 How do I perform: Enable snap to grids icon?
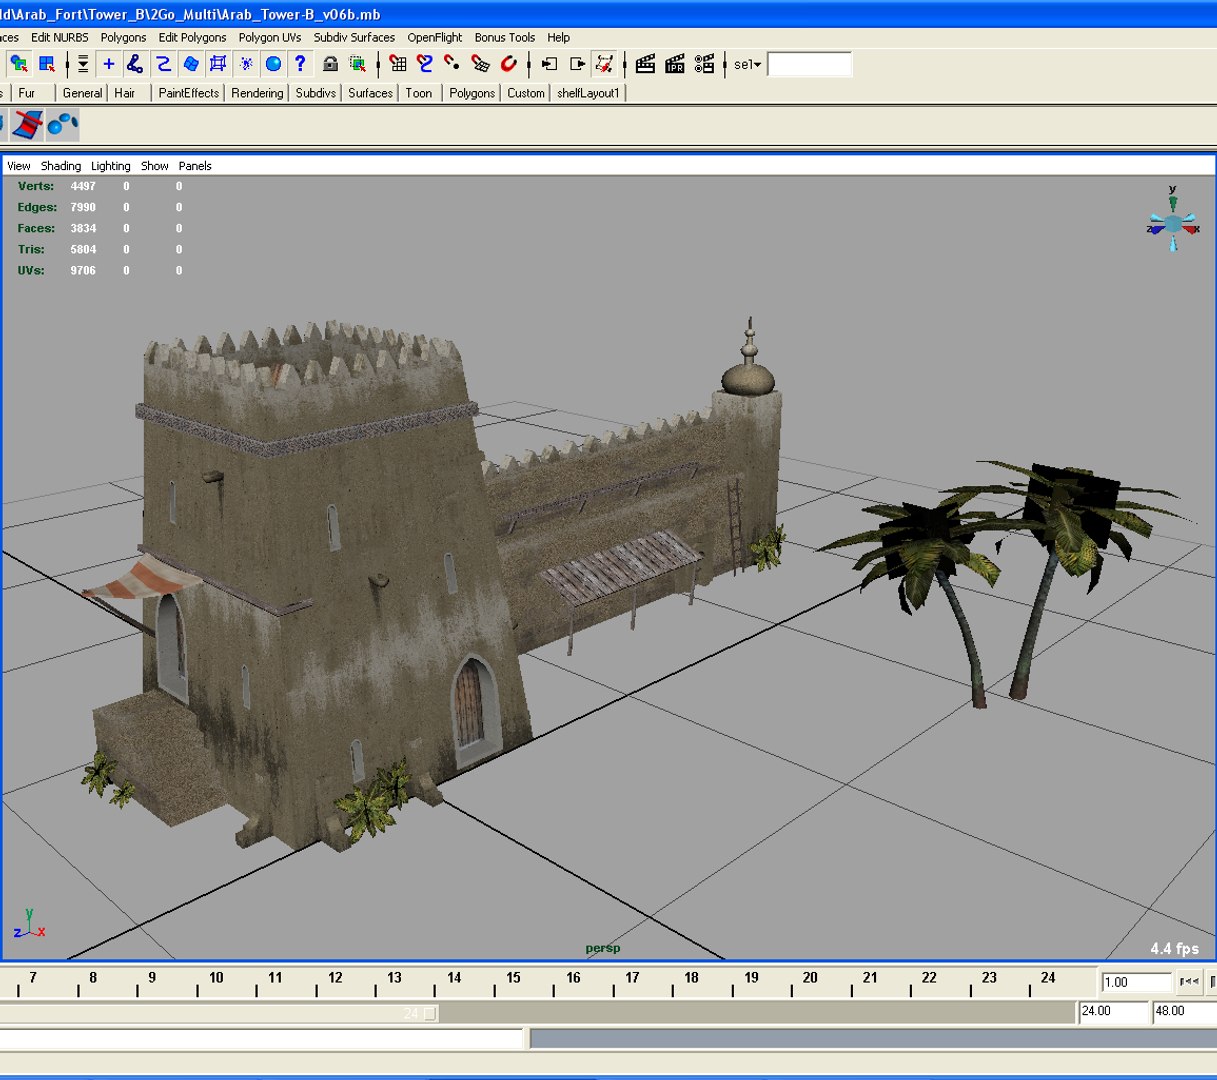click(398, 64)
